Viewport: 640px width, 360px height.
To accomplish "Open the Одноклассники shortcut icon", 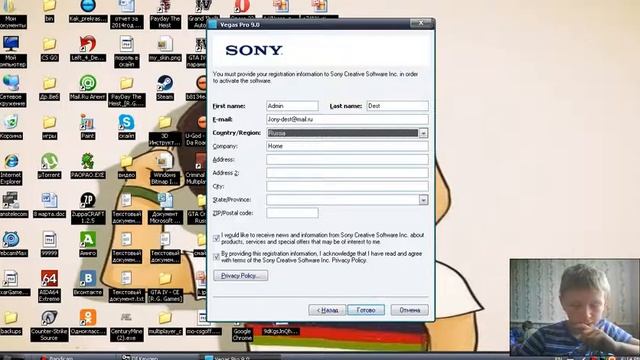I will (x=87, y=318).
